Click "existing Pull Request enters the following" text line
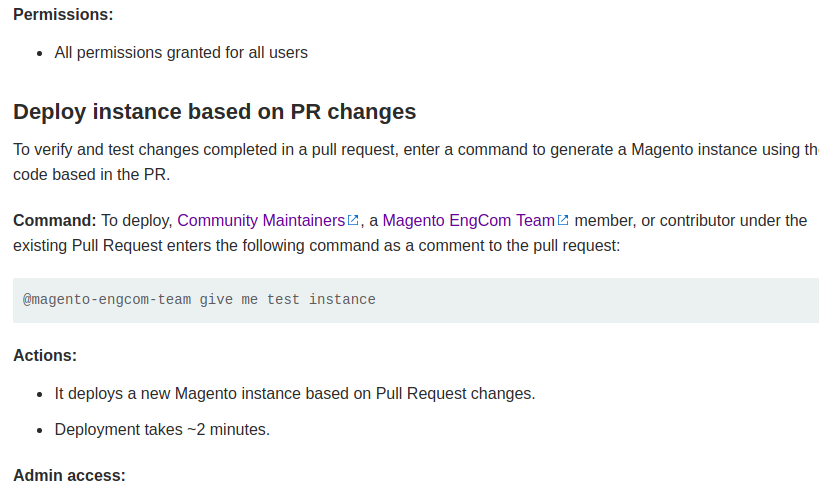 click(x=317, y=245)
